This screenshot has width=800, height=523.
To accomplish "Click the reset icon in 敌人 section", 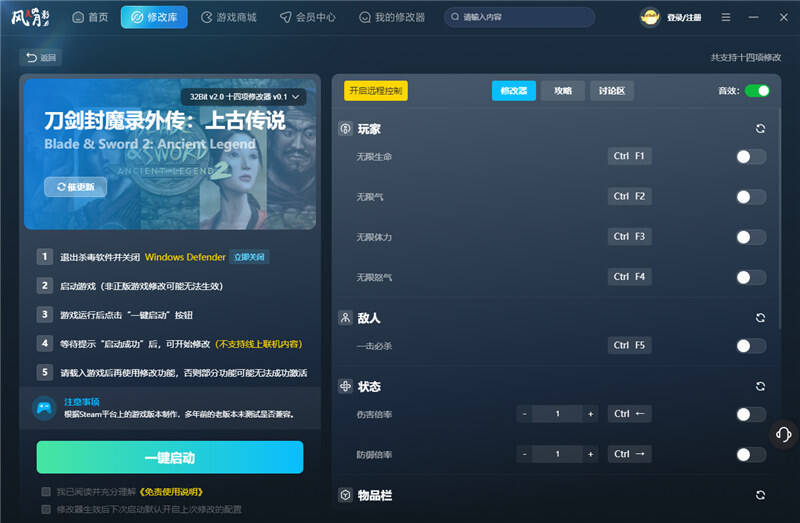I will point(760,318).
